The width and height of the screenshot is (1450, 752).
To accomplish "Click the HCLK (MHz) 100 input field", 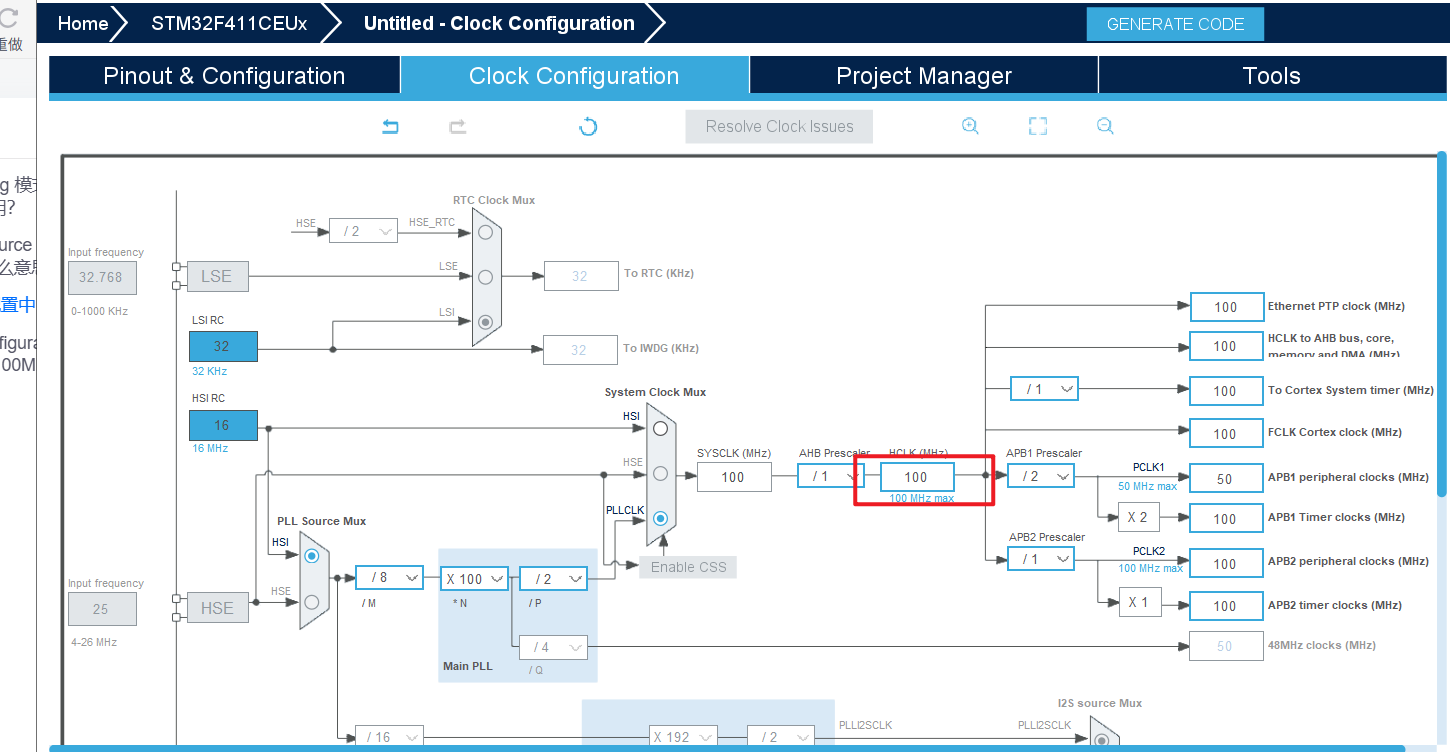I will pyautogui.click(x=916, y=477).
